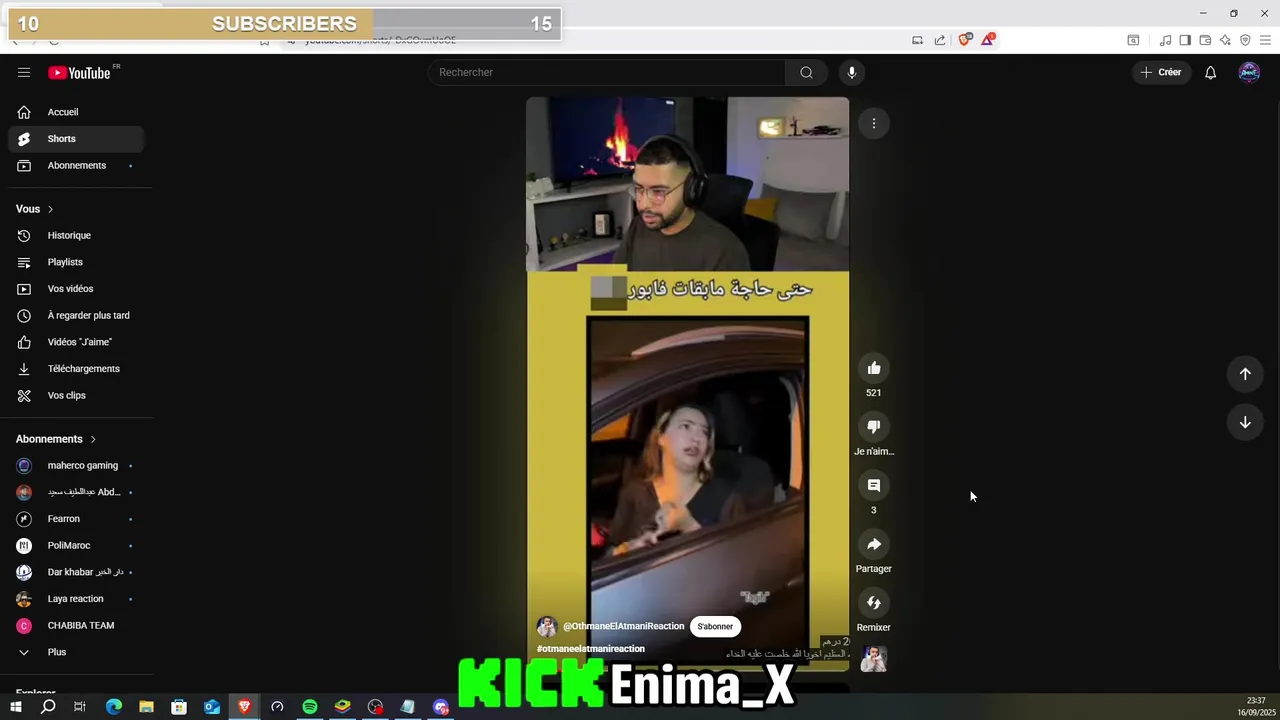Remix this Short
This screenshot has width=1280, height=720.
click(x=874, y=602)
